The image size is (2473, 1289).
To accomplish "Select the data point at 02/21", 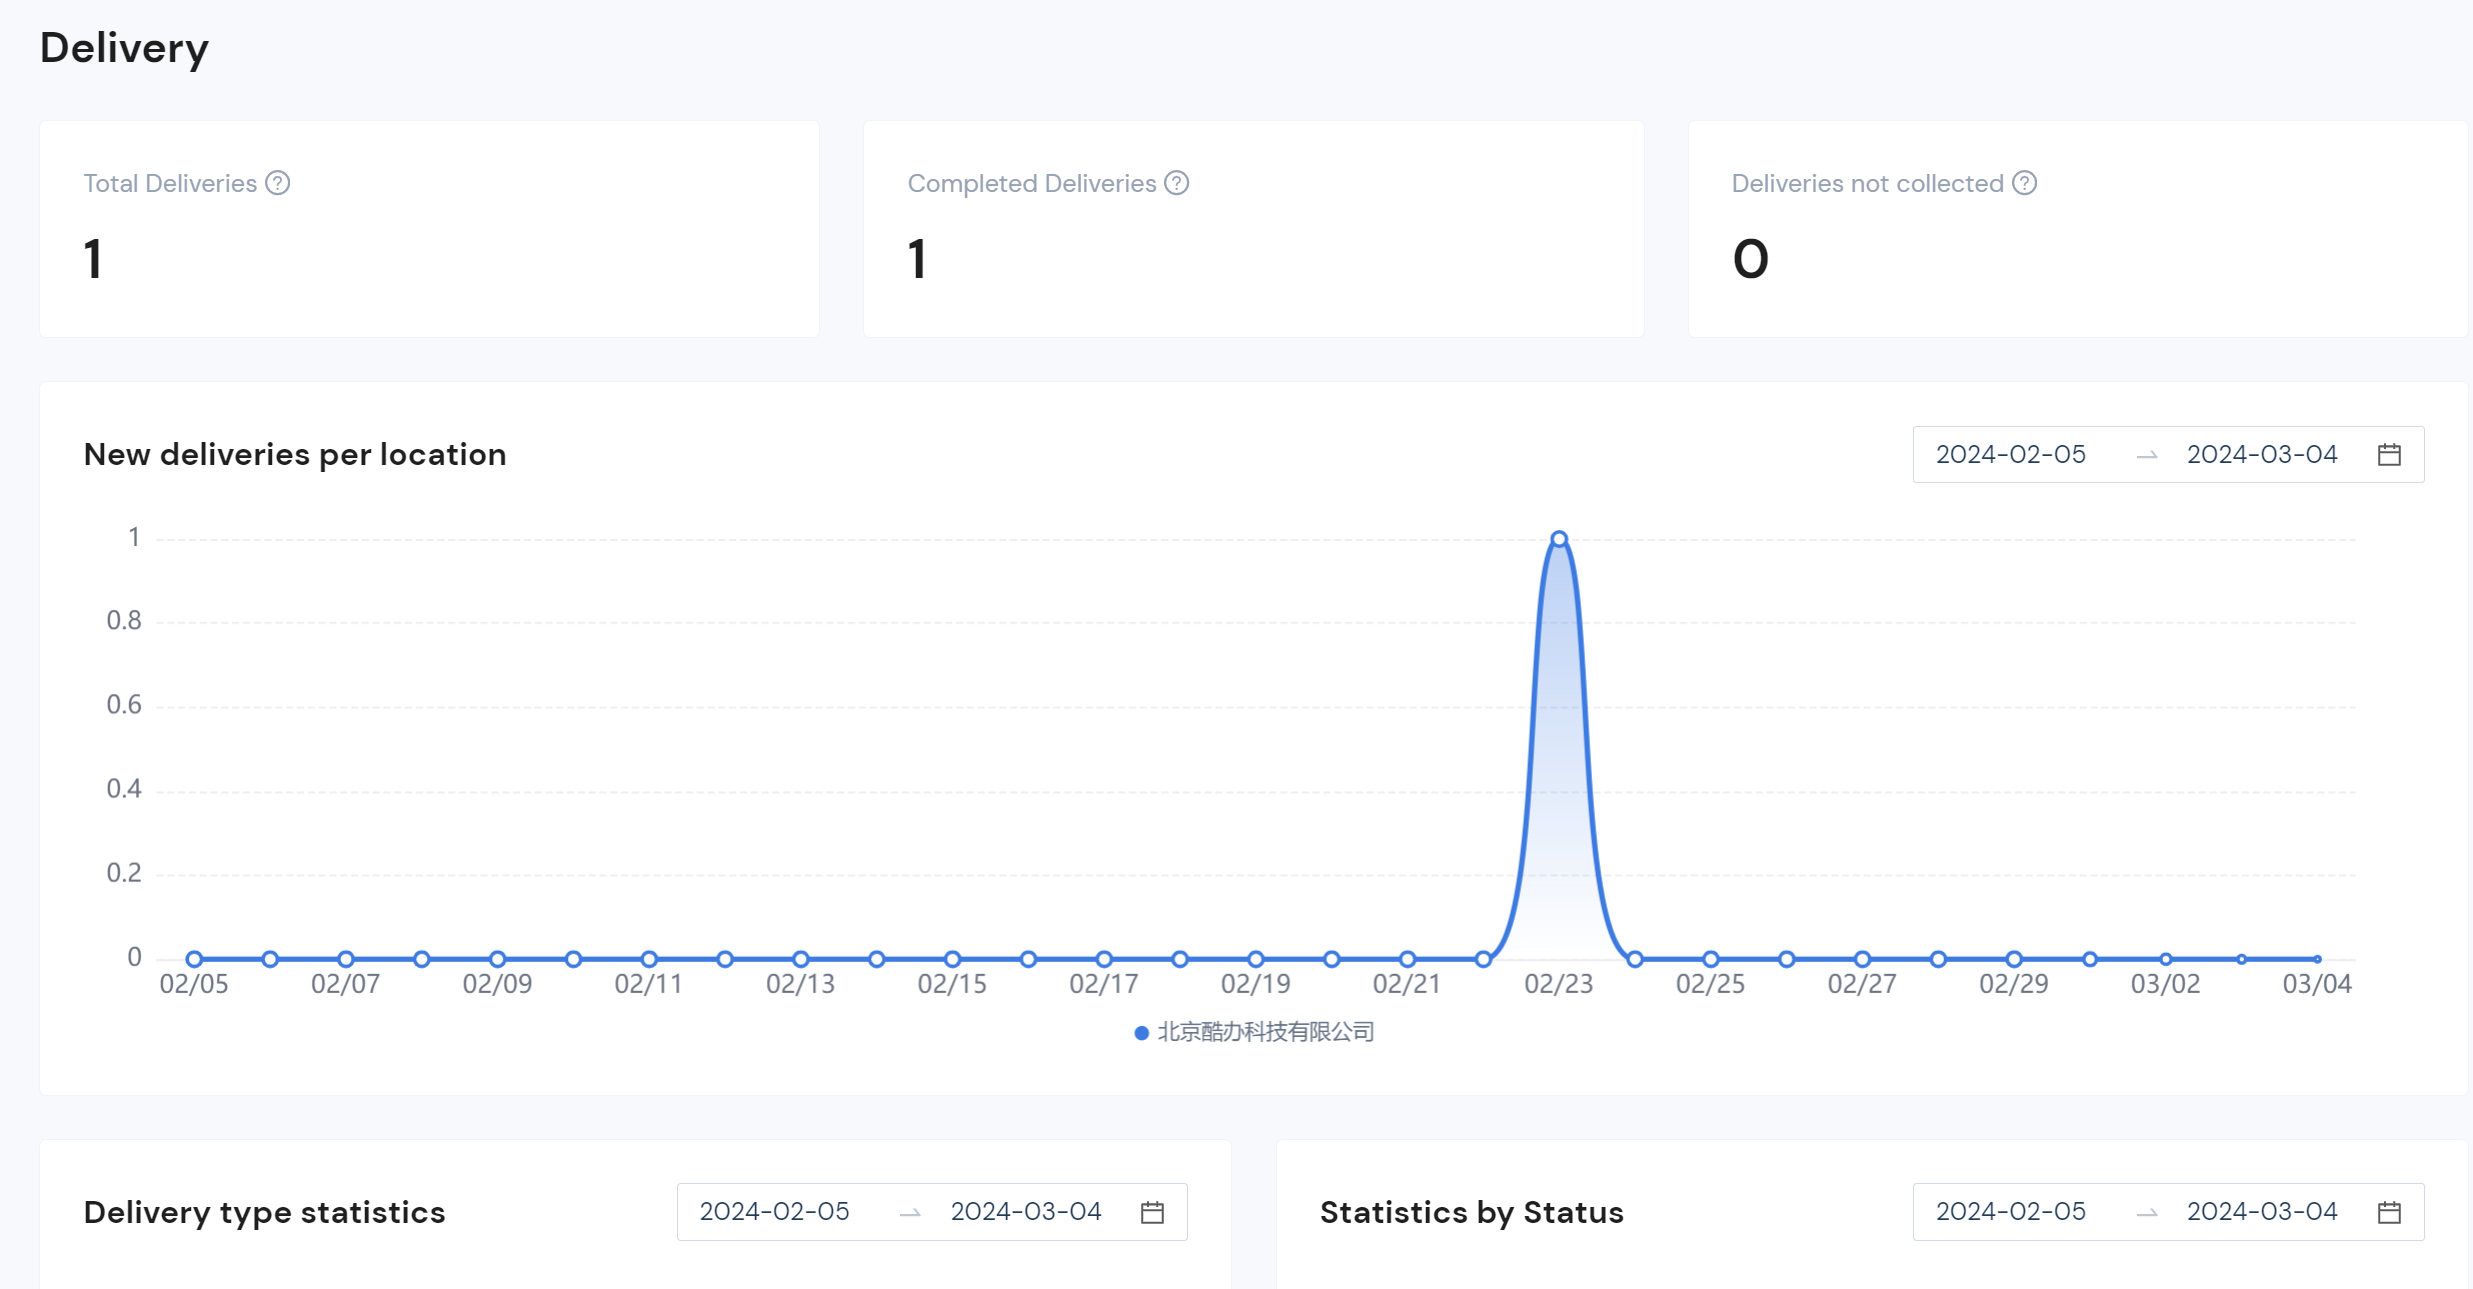I will tap(1407, 959).
